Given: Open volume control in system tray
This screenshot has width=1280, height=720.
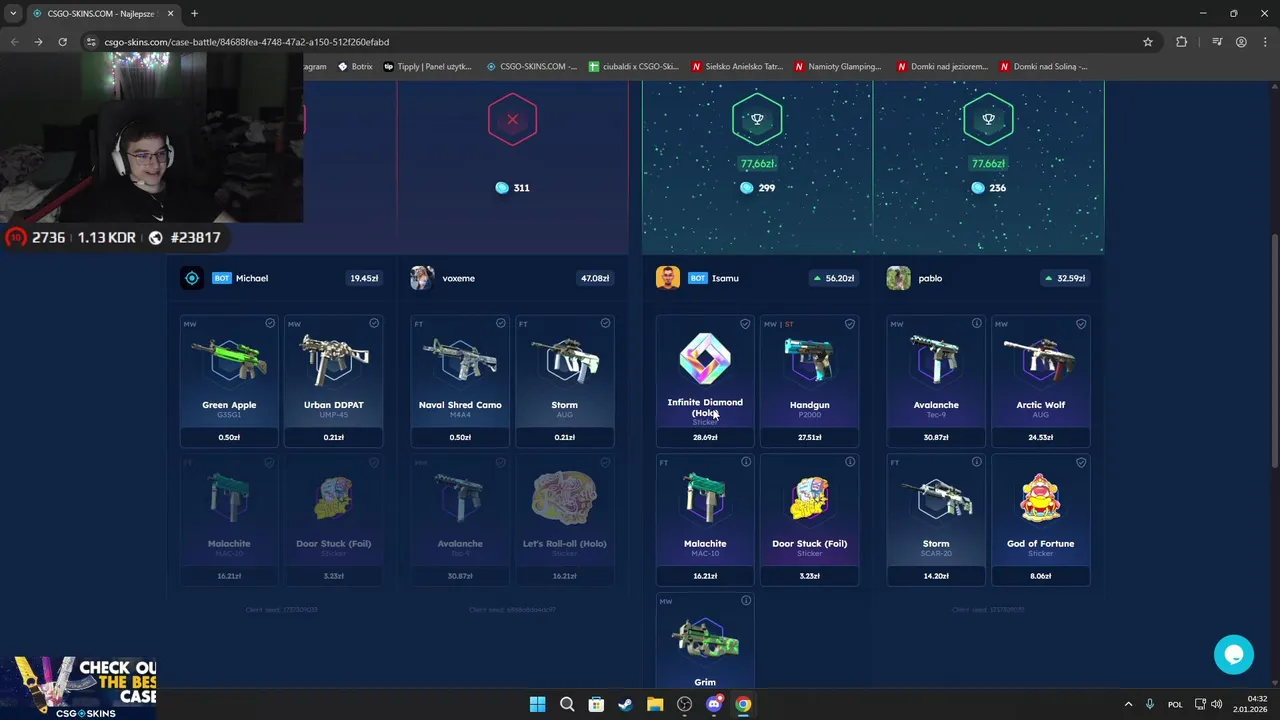Looking at the screenshot, I should (1216, 704).
